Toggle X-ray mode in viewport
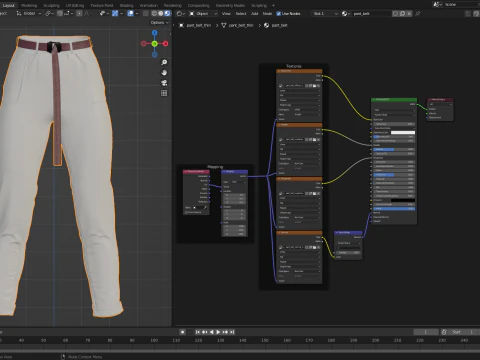480x360 pixels. 146,13
